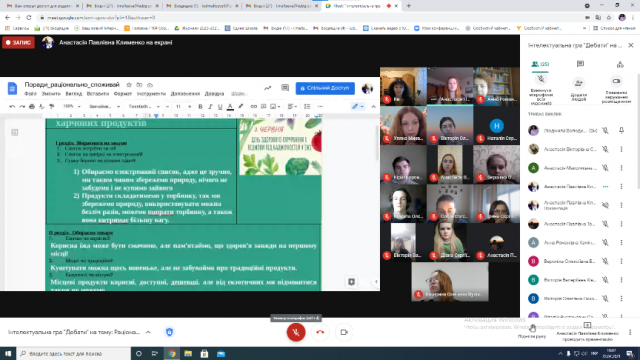Open the Формат menu in Docs
This screenshot has height=360, width=640.
[122, 94]
